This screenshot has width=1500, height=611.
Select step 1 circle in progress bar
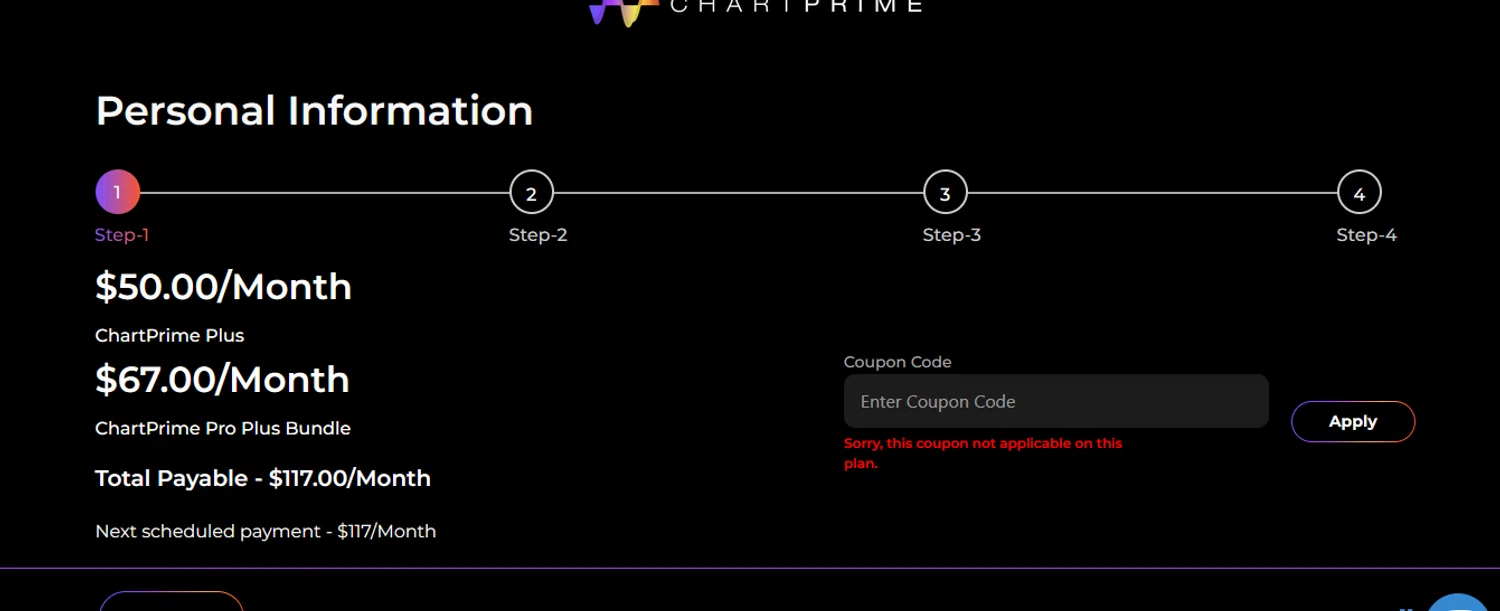coord(117,192)
